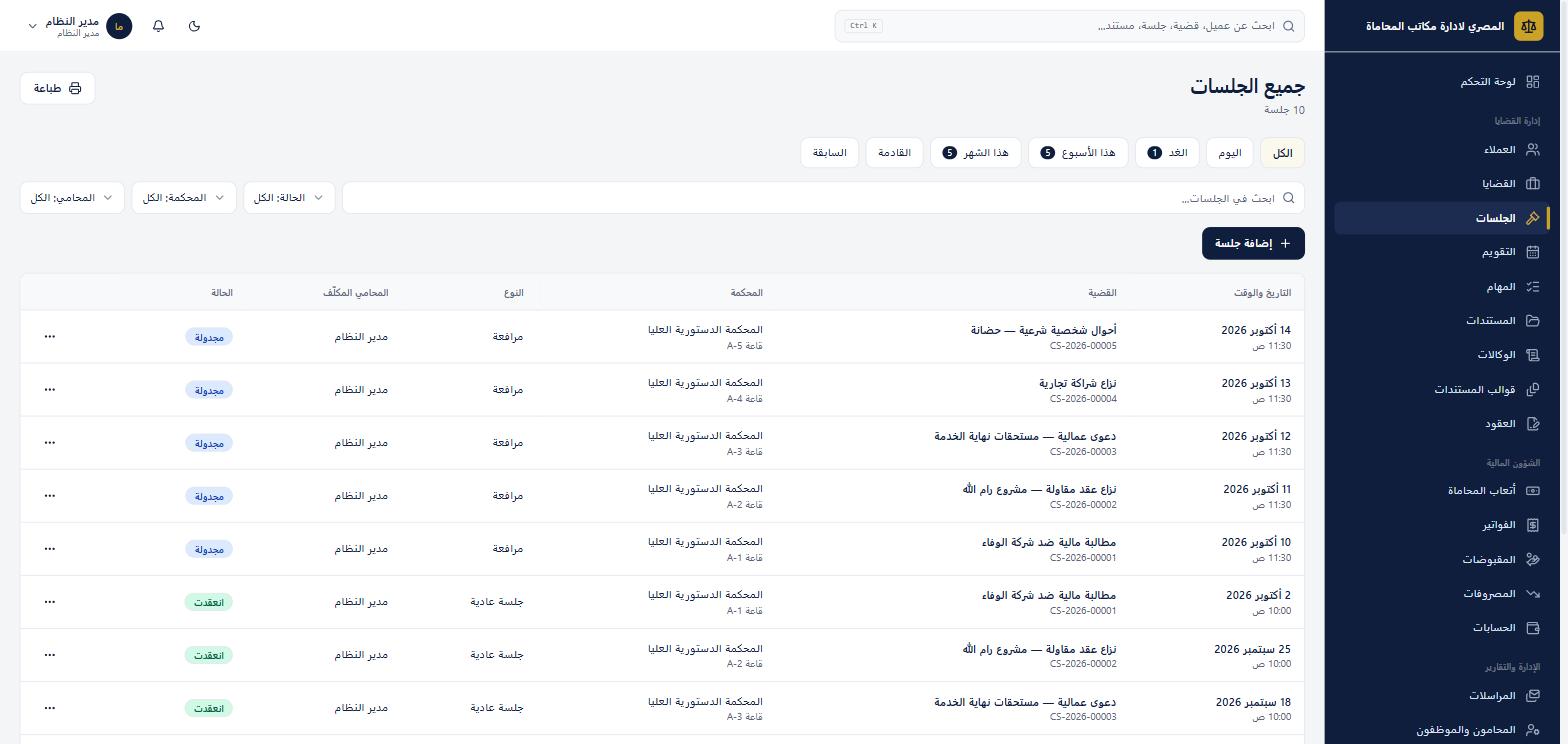The image size is (1568, 744).
Task: Open العقود contracts icon in sidebar
Action: click(x=1532, y=424)
